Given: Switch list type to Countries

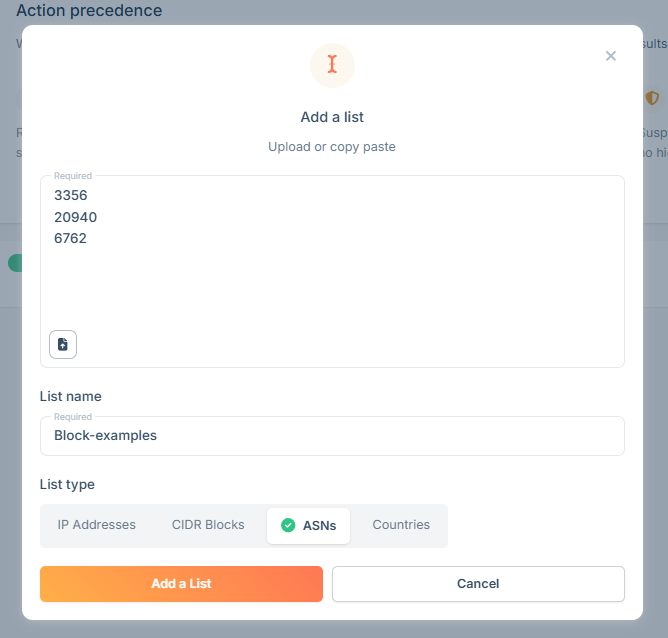Looking at the screenshot, I should tap(401, 525).
